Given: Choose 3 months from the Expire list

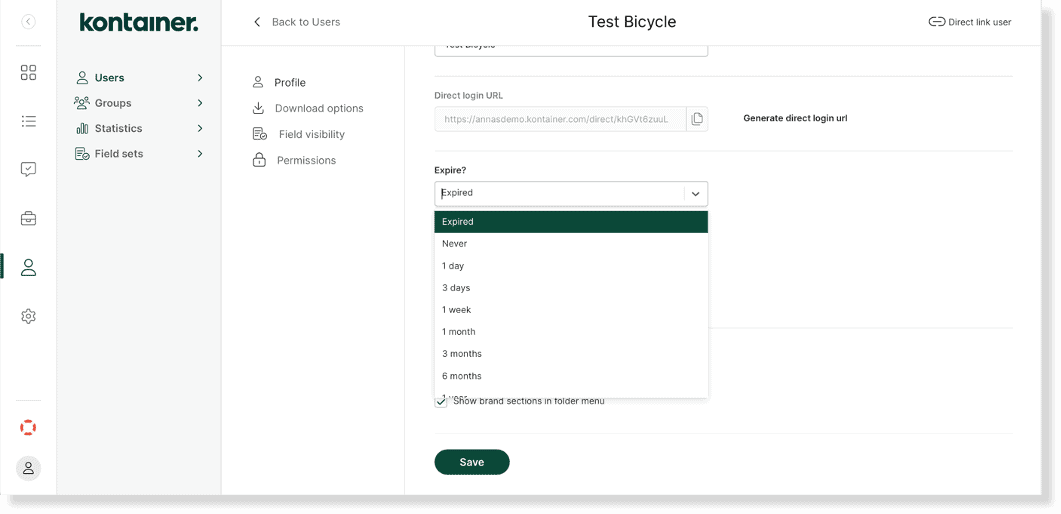Looking at the screenshot, I should [x=571, y=354].
